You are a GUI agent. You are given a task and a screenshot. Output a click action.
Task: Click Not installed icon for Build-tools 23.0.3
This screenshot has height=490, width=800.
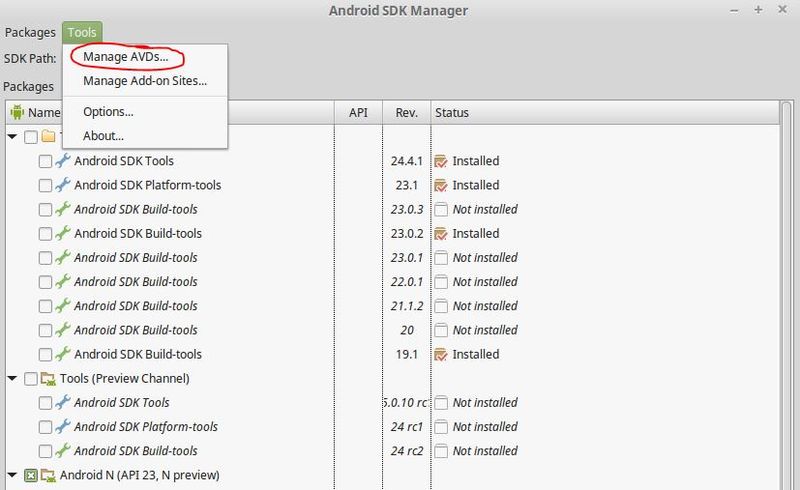pos(441,209)
